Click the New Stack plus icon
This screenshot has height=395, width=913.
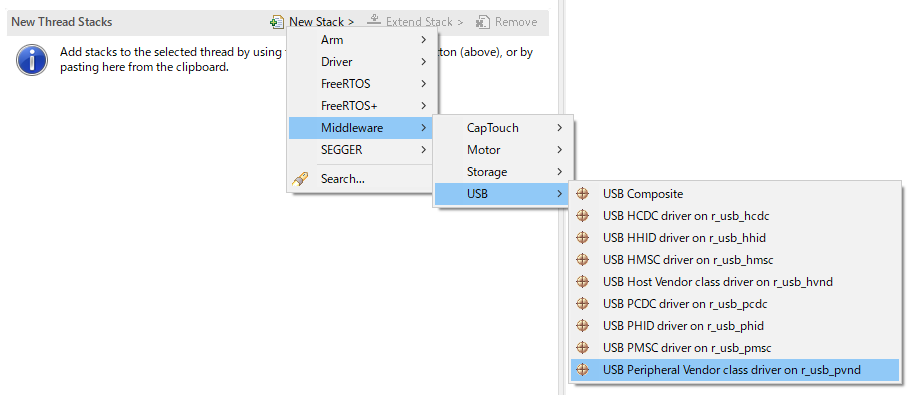pos(277,22)
